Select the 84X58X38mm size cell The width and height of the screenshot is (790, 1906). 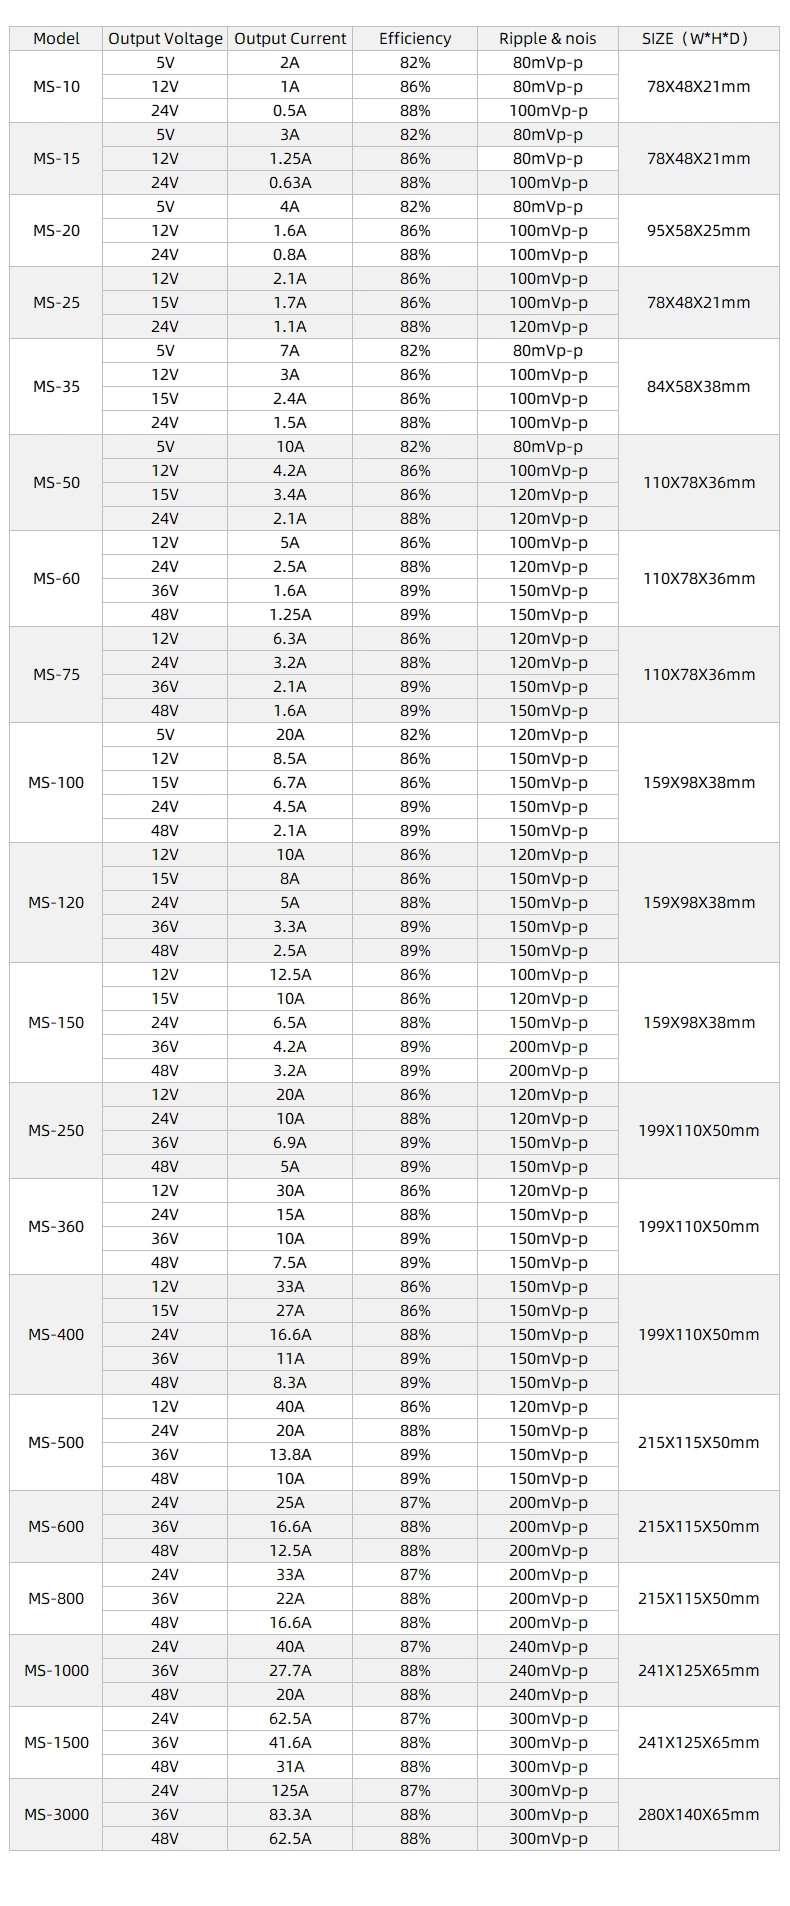pyautogui.click(x=698, y=387)
